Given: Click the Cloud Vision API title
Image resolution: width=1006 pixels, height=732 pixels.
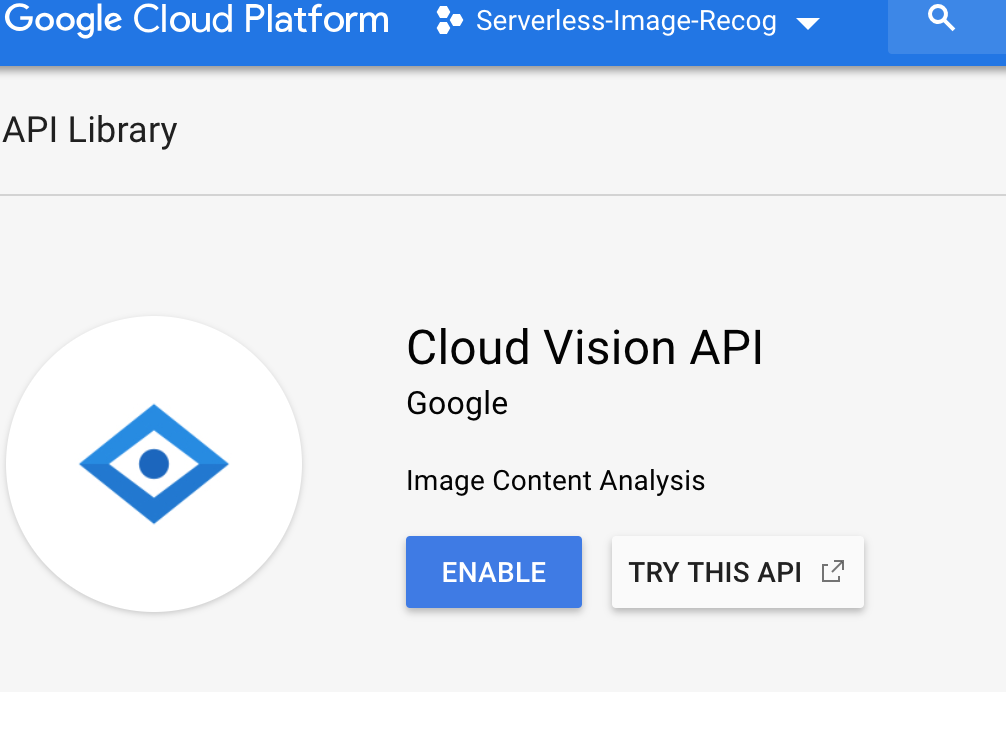Looking at the screenshot, I should tap(584, 347).
